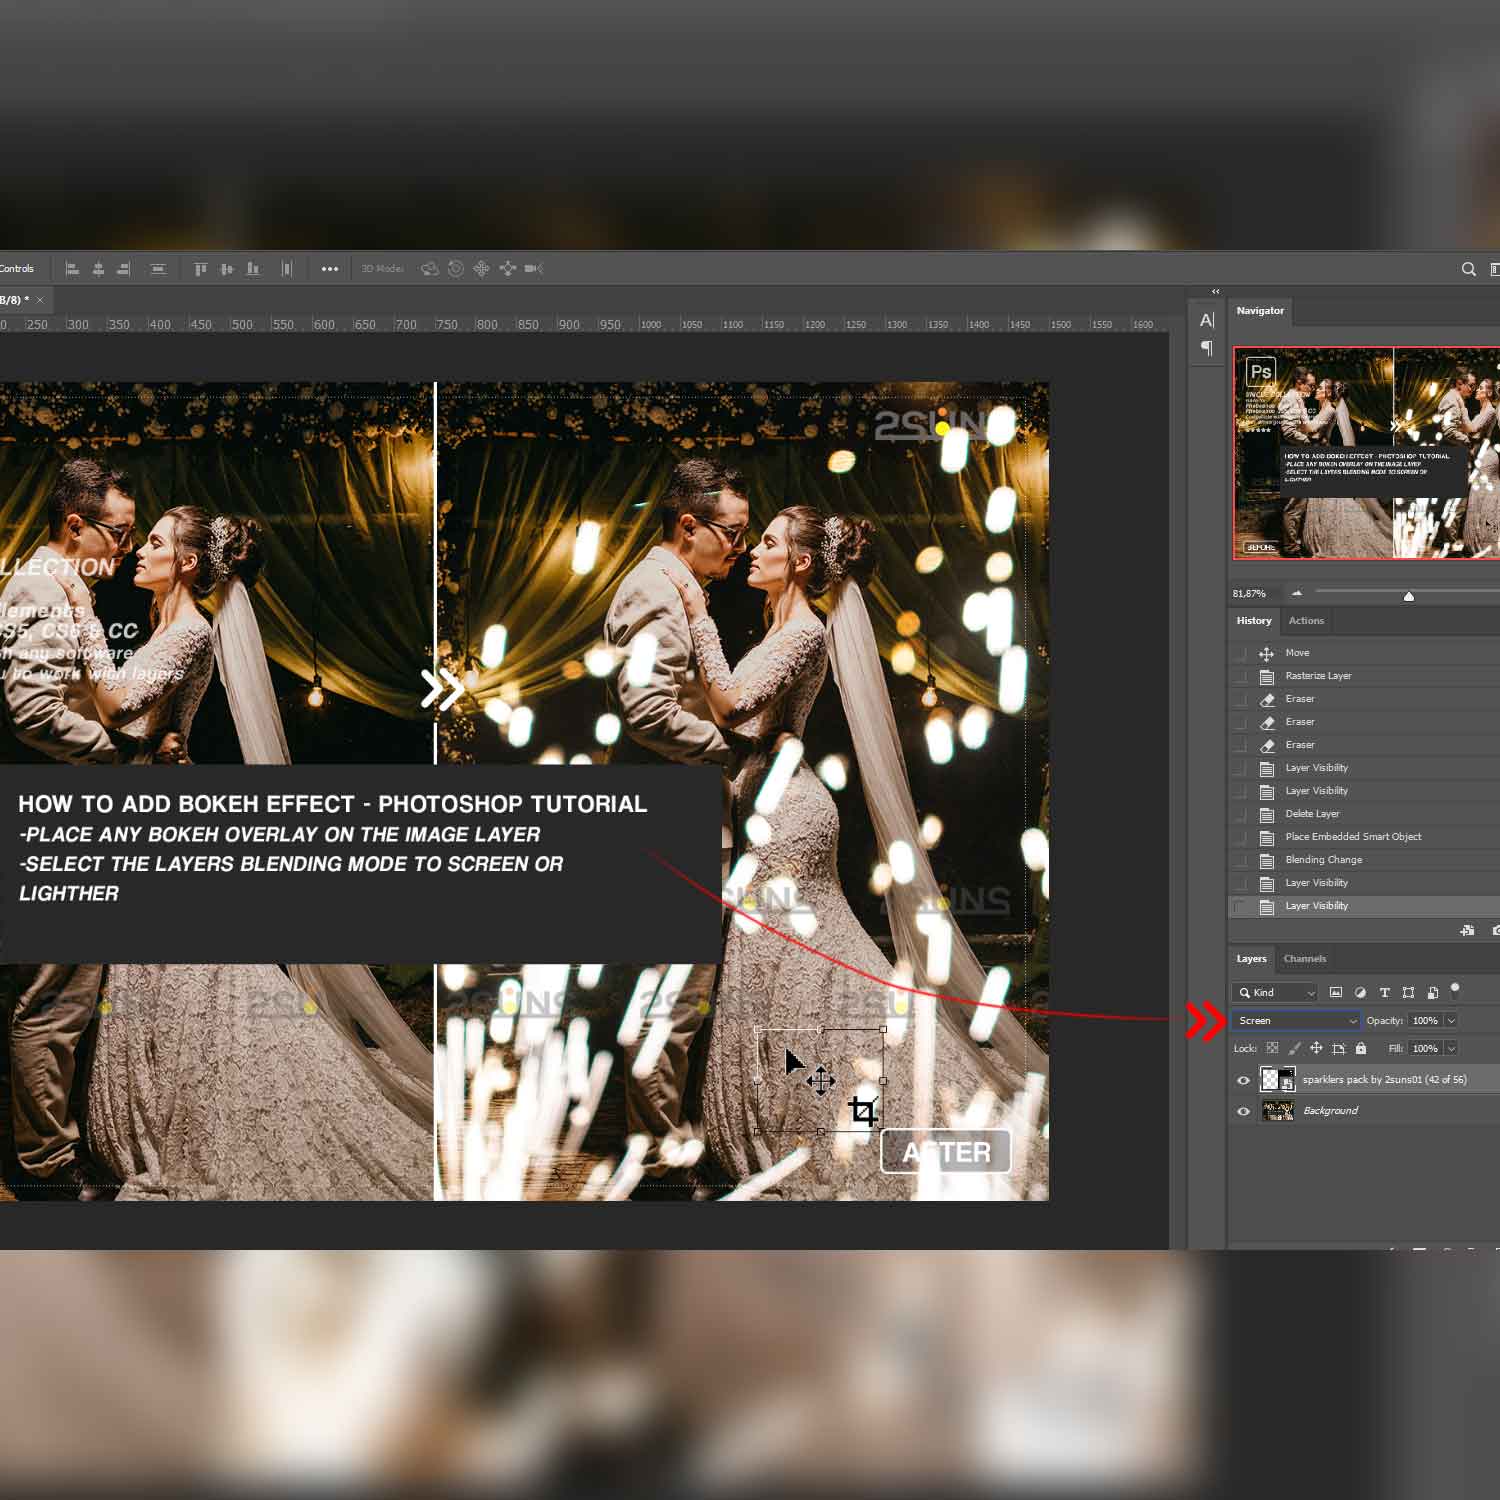1500x1500 pixels.
Task: Select the 3D pan camera icon
Action: click(x=481, y=269)
